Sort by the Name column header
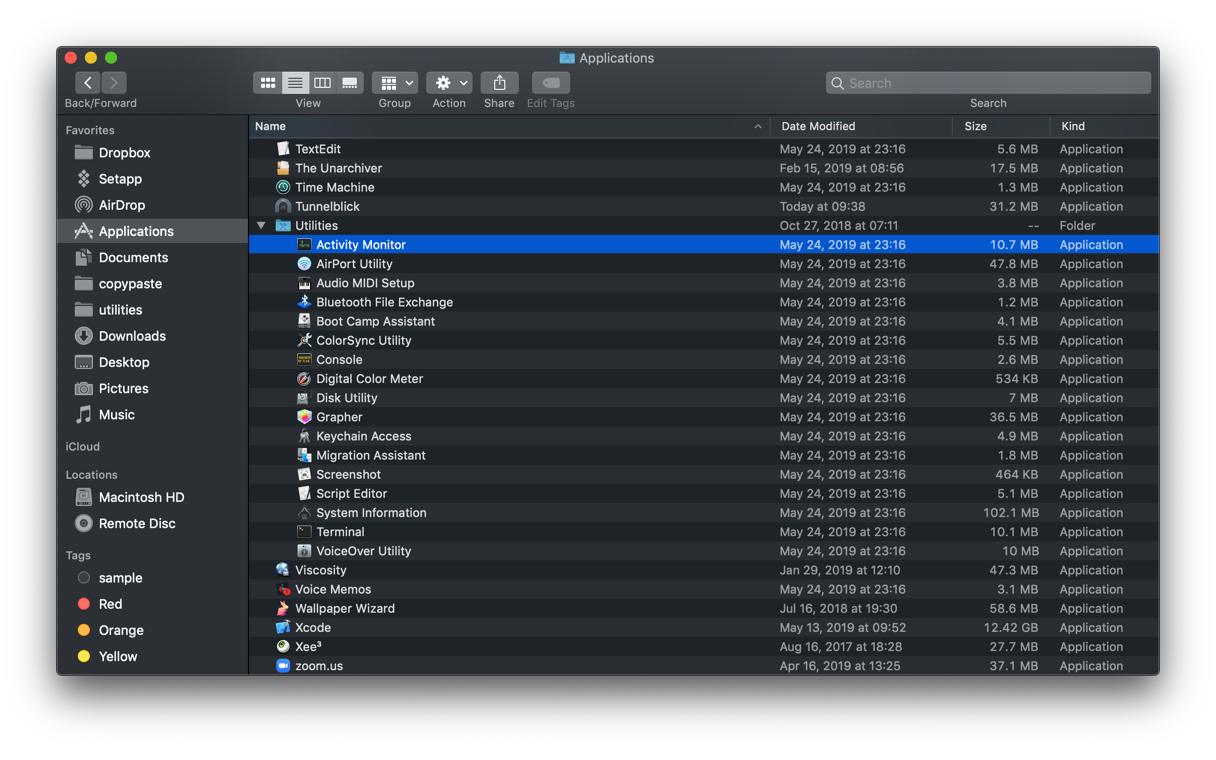 510,126
